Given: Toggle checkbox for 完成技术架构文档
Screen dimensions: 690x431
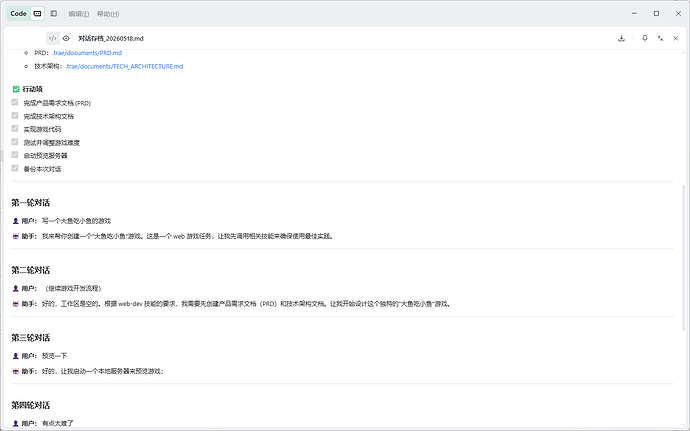Looking at the screenshot, I should pyautogui.click(x=15, y=115).
